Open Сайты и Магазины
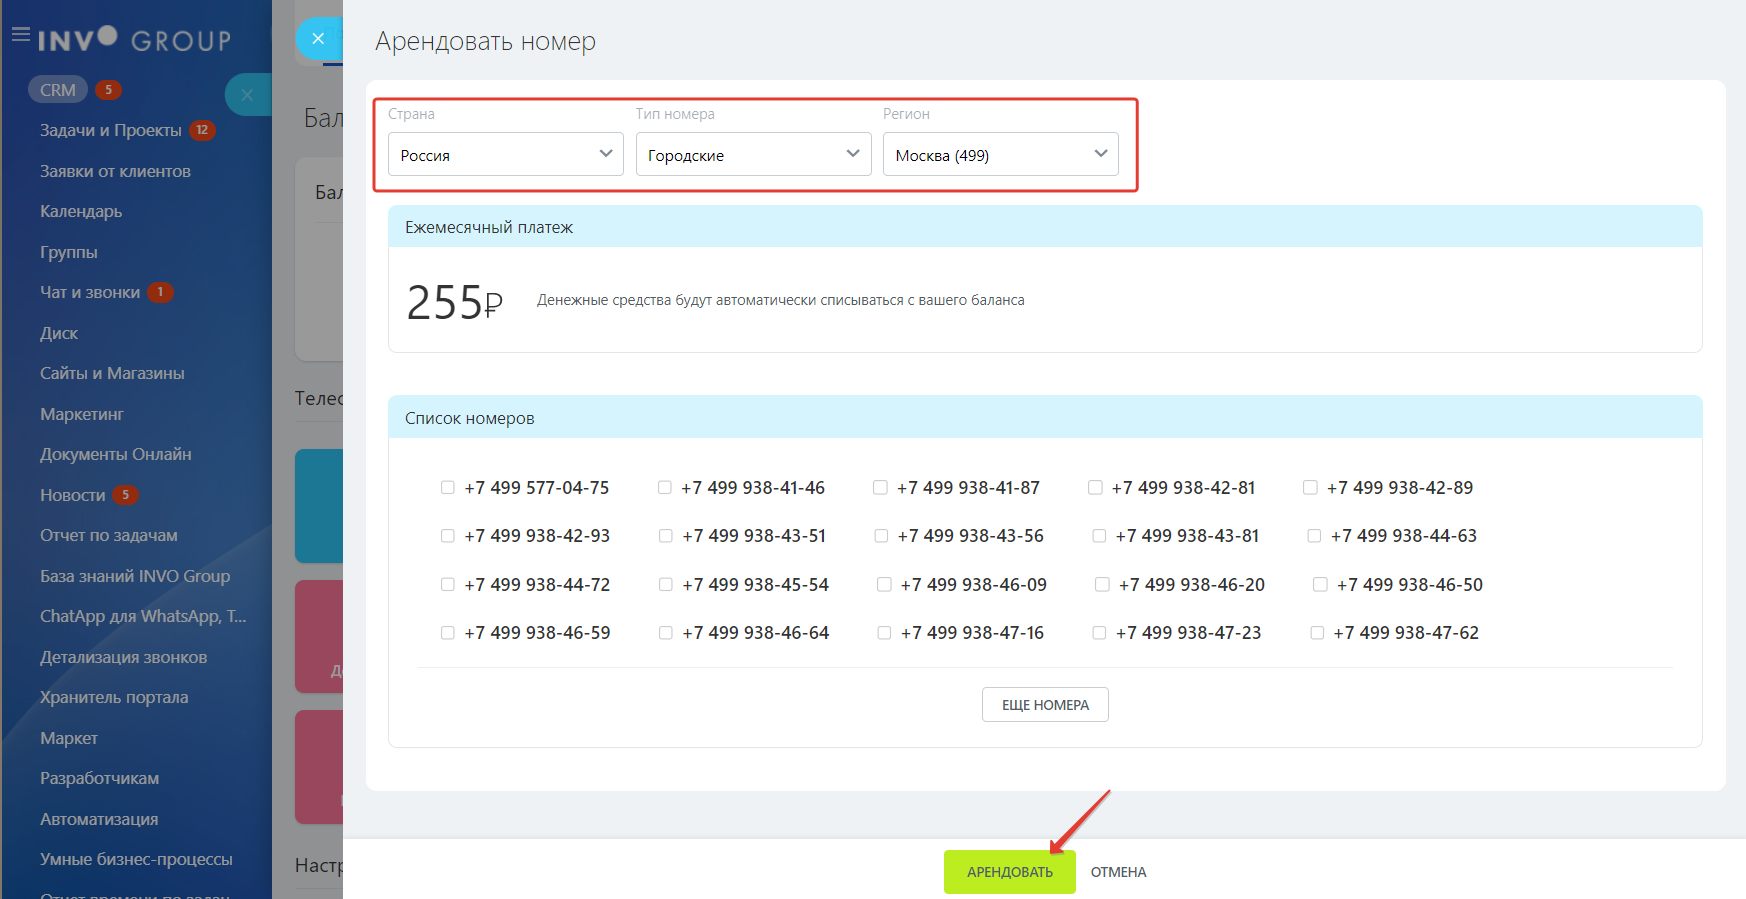The height and width of the screenshot is (899, 1746). click(x=112, y=374)
